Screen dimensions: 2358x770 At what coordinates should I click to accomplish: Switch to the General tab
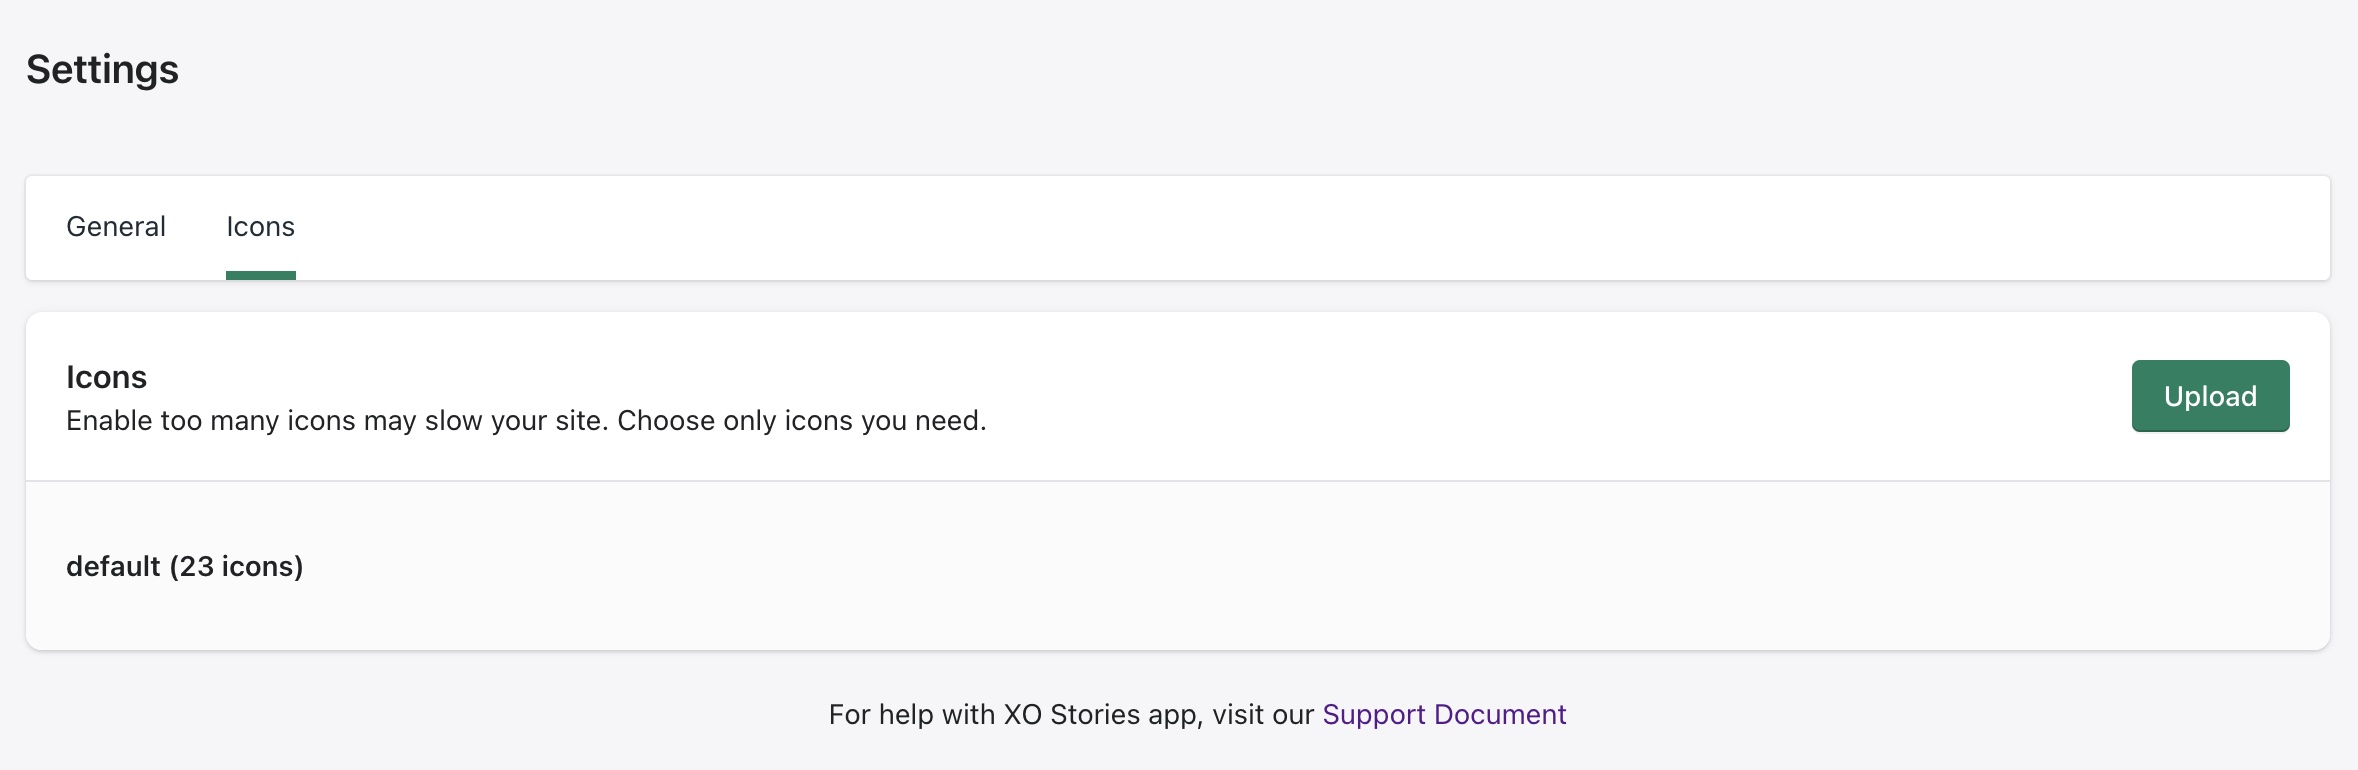point(116,227)
